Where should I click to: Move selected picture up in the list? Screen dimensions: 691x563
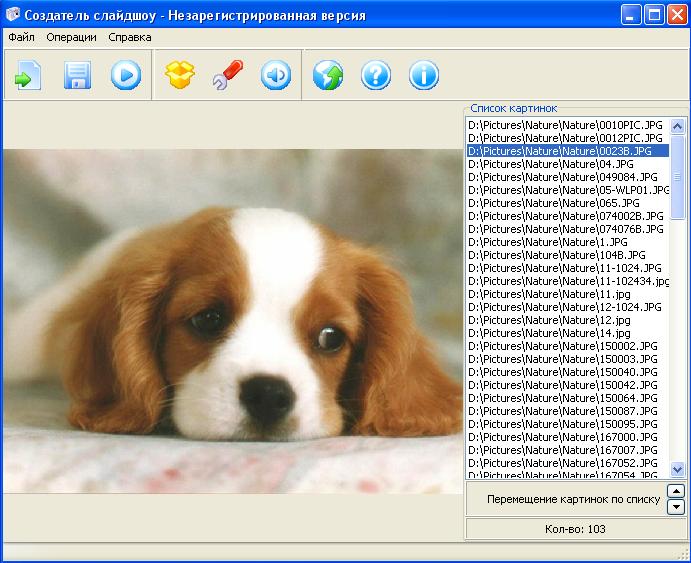pos(675,491)
